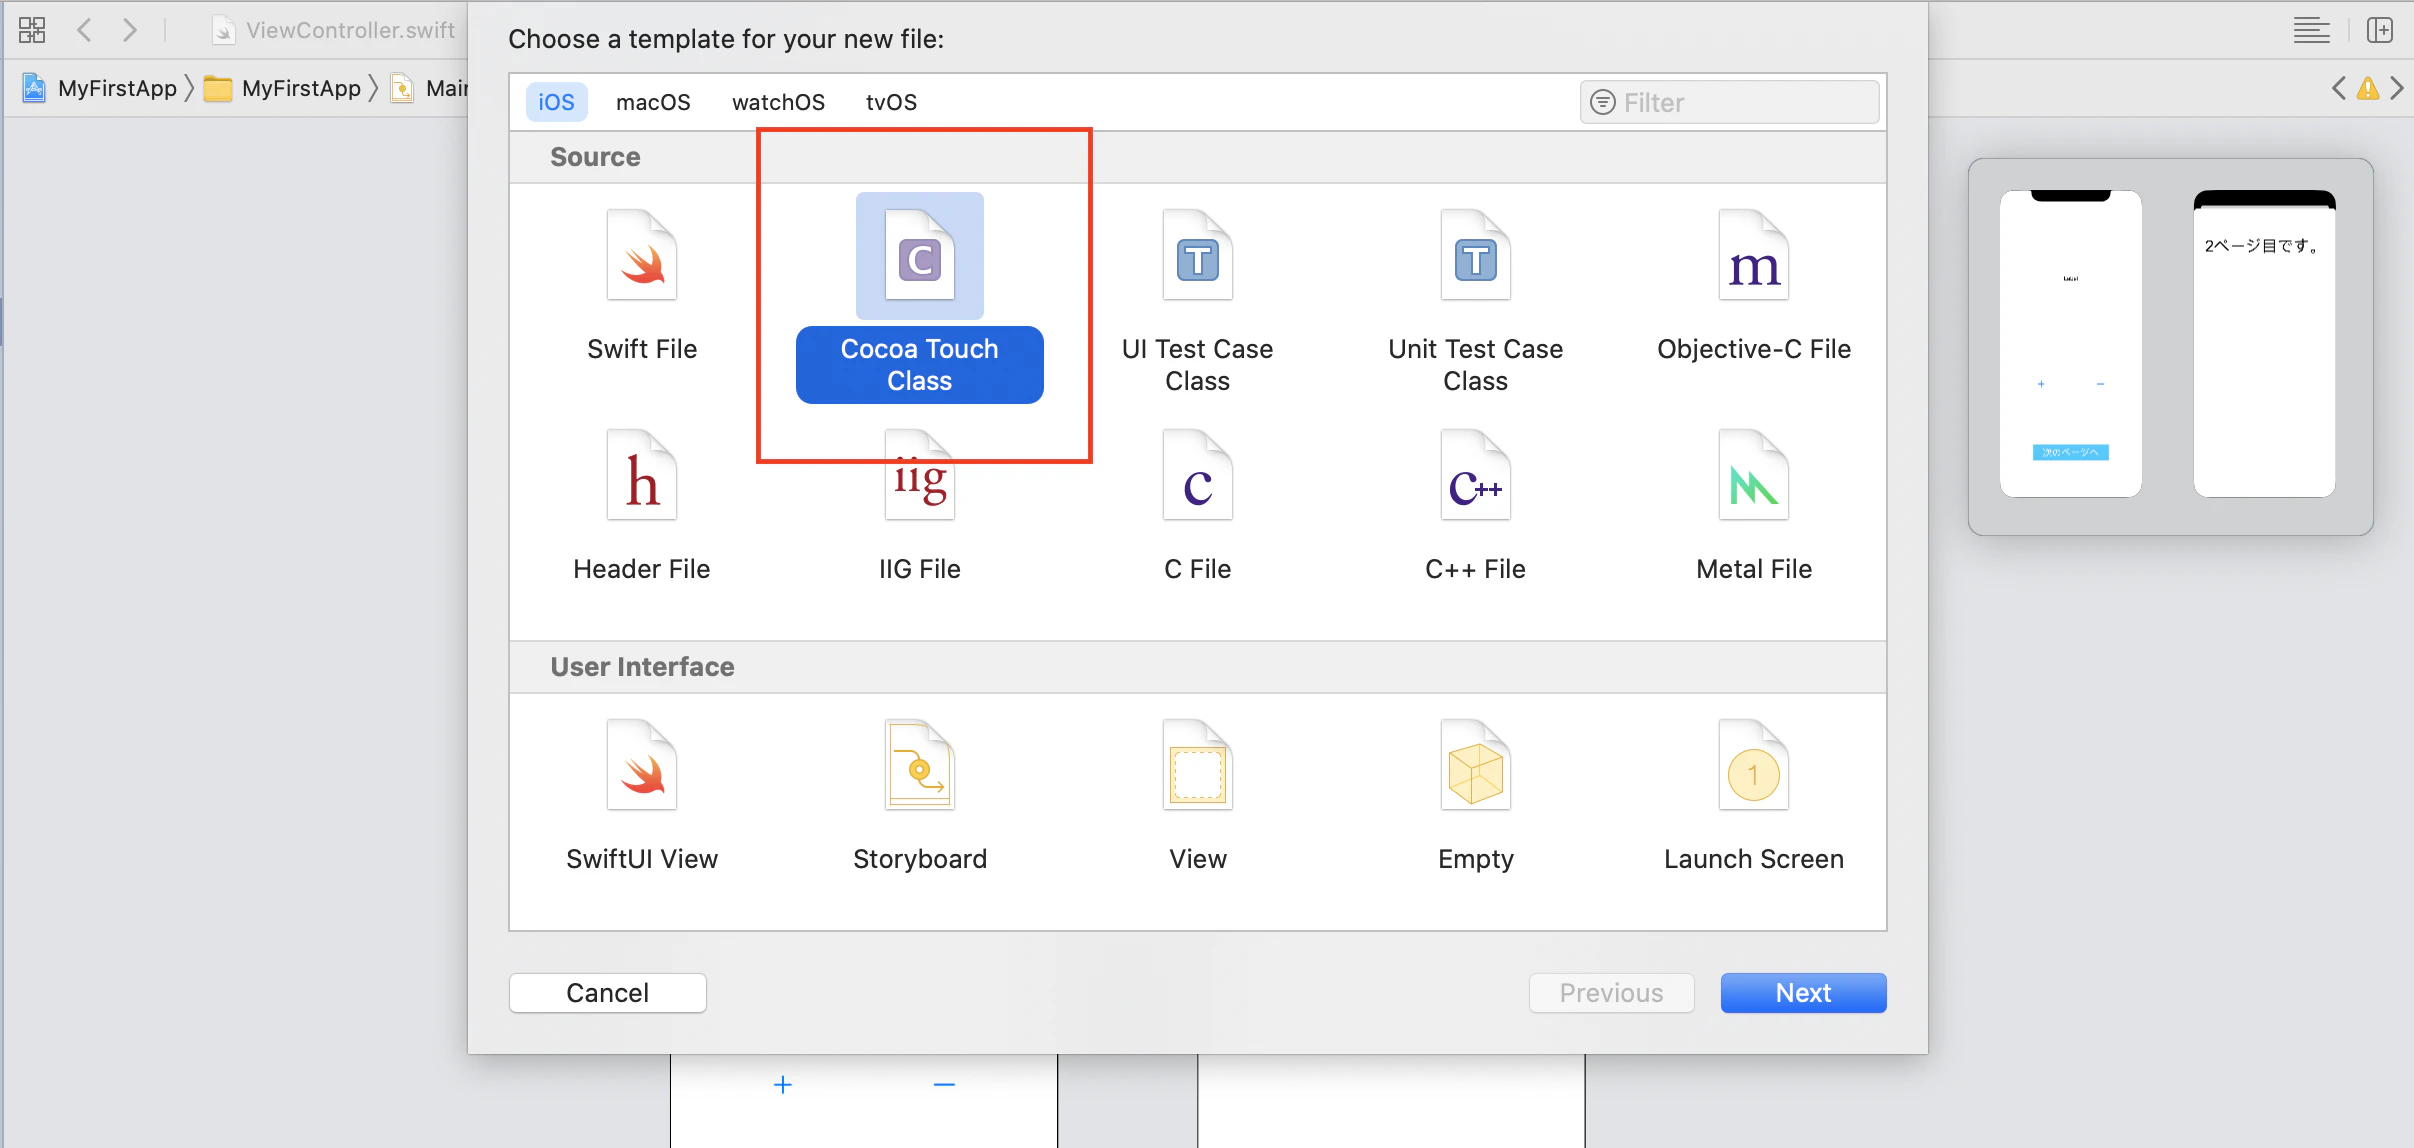The width and height of the screenshot is (2414, 1148).
Task: Jump to next issue arrow
Action: tap(2397, 88)
